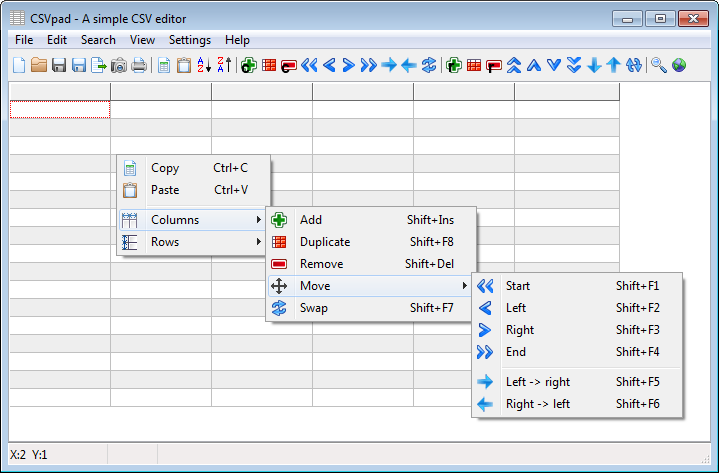Click the globe icon in the toolbar
Screen dimensions: 719x473
(679, 66)
